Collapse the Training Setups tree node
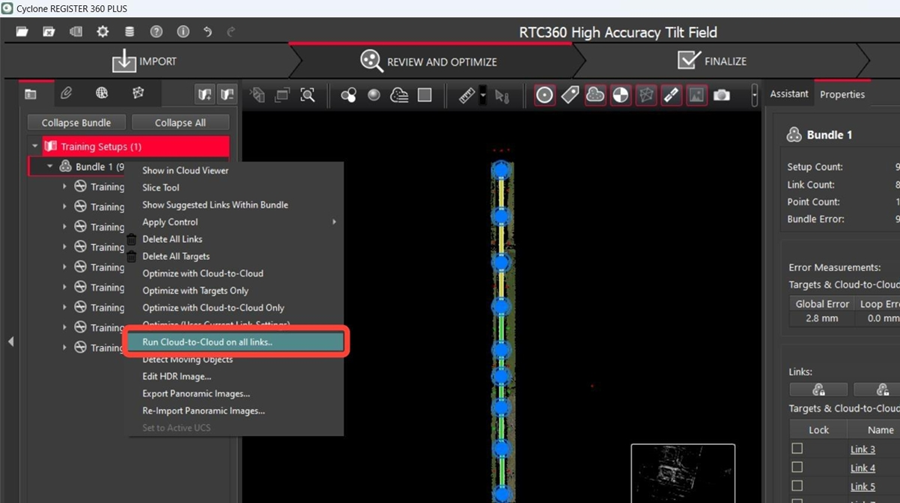The image size is (900, 503). click(35, 147)
